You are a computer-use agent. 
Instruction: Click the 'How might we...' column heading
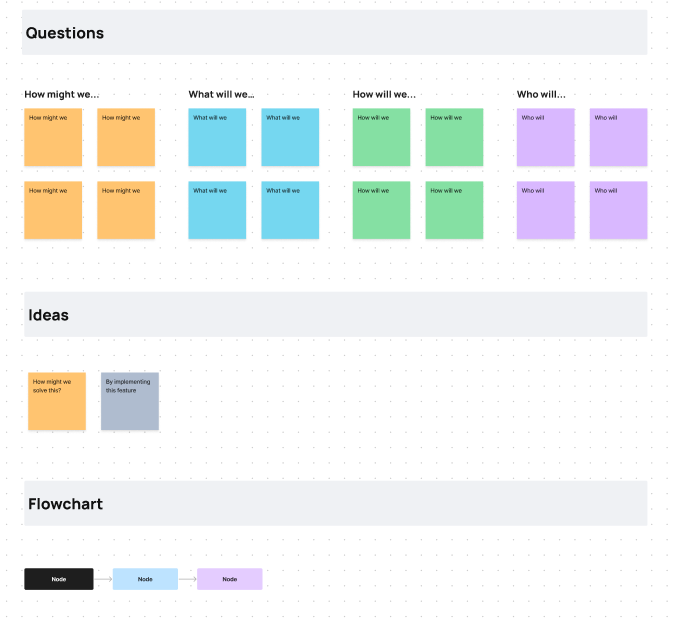62,94
